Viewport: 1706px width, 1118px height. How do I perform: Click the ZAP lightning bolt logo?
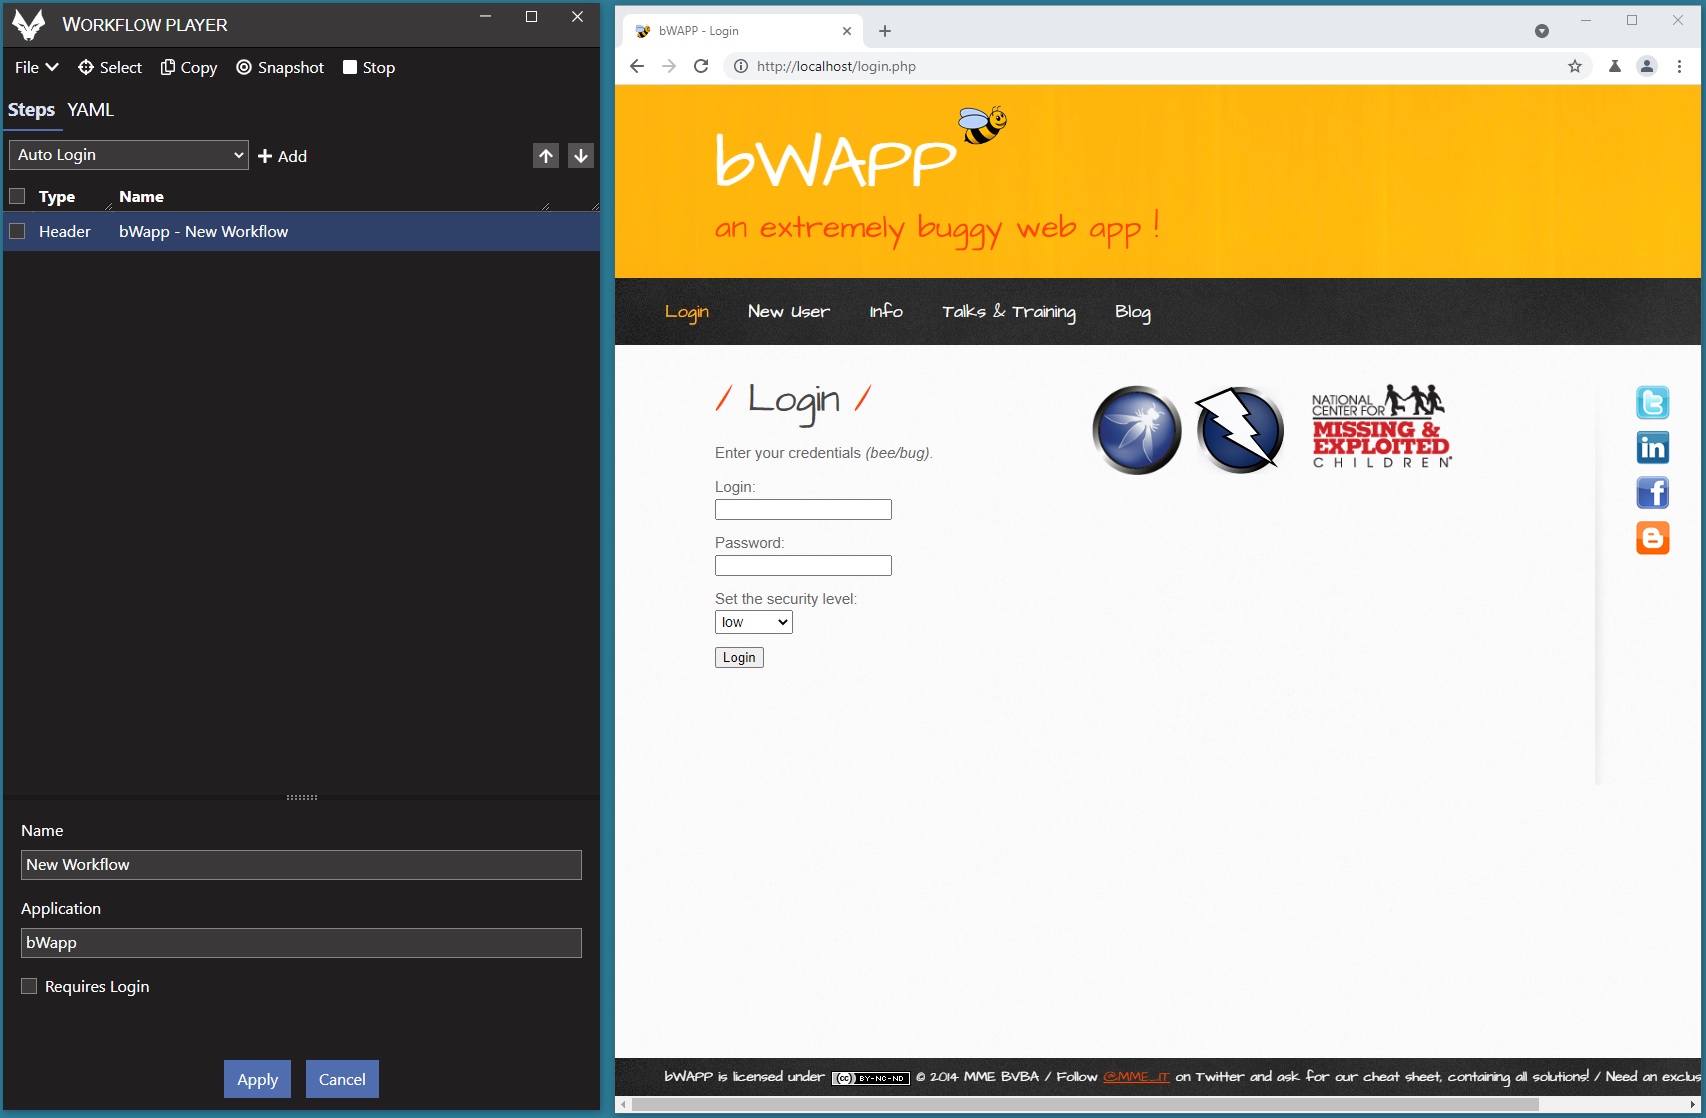pyautogui.click(x=1240, y=430)
